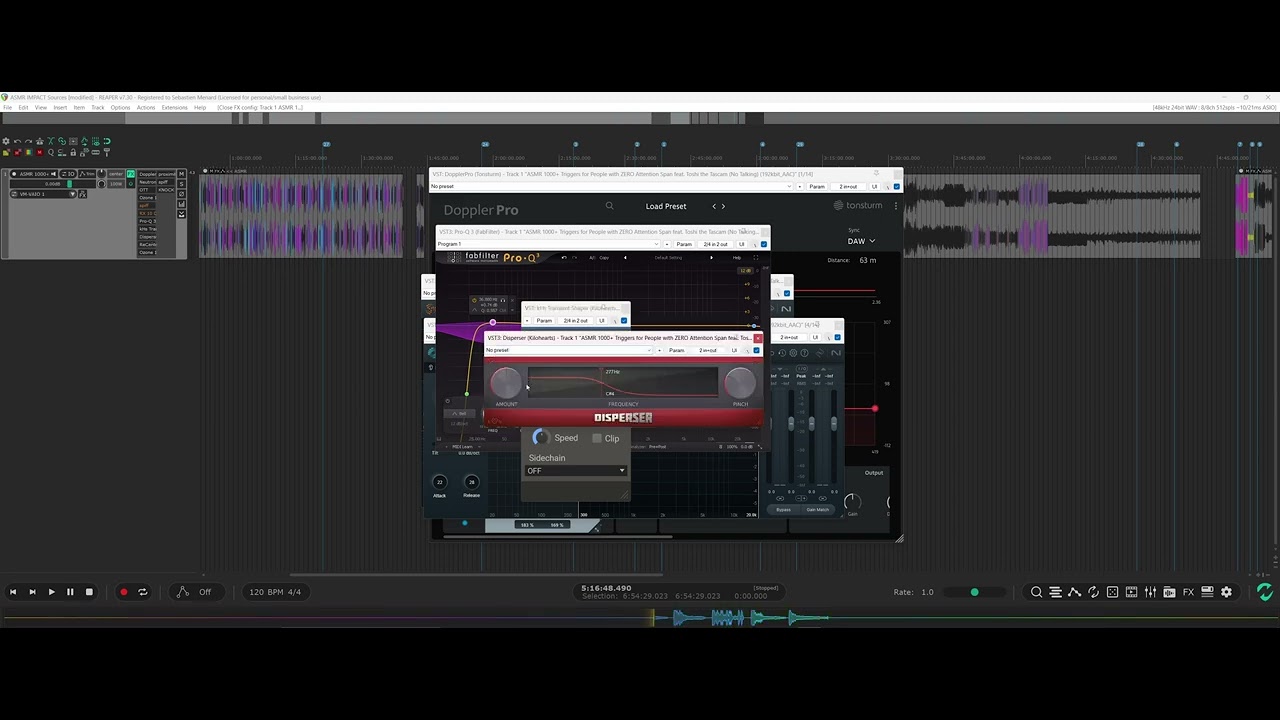Click Param button in DopplerPro window header

(817, 186)
